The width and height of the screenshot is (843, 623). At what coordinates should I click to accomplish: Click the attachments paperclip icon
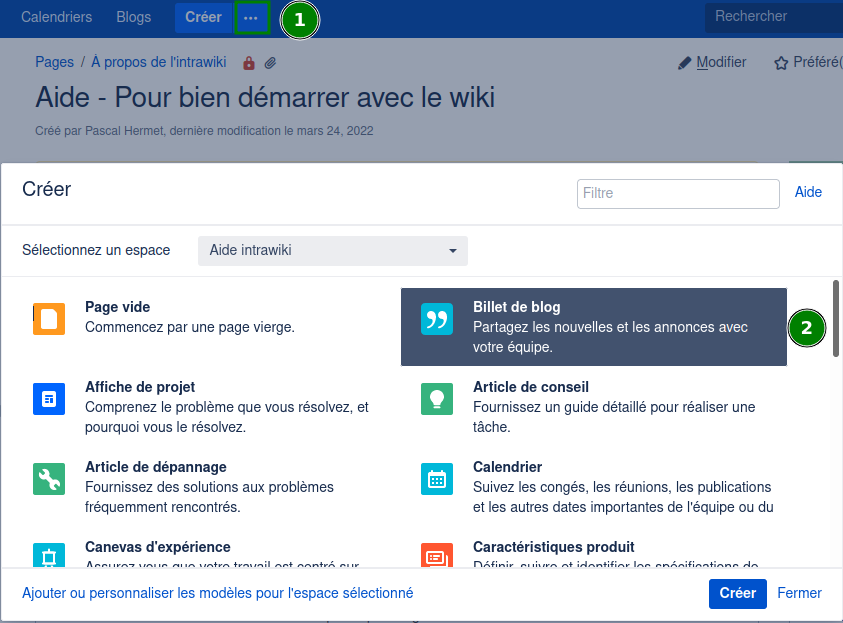(270, 63)
